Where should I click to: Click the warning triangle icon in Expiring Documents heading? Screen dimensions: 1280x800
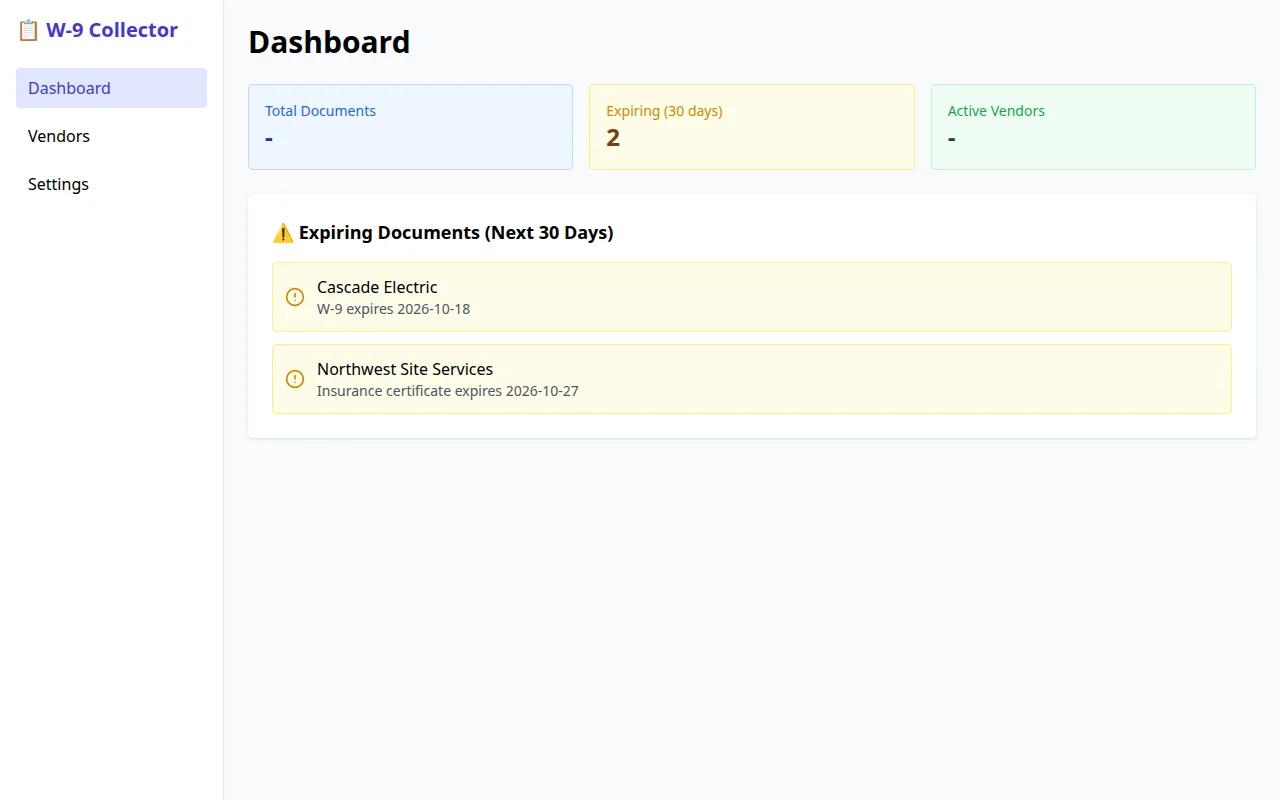[283, 233]
